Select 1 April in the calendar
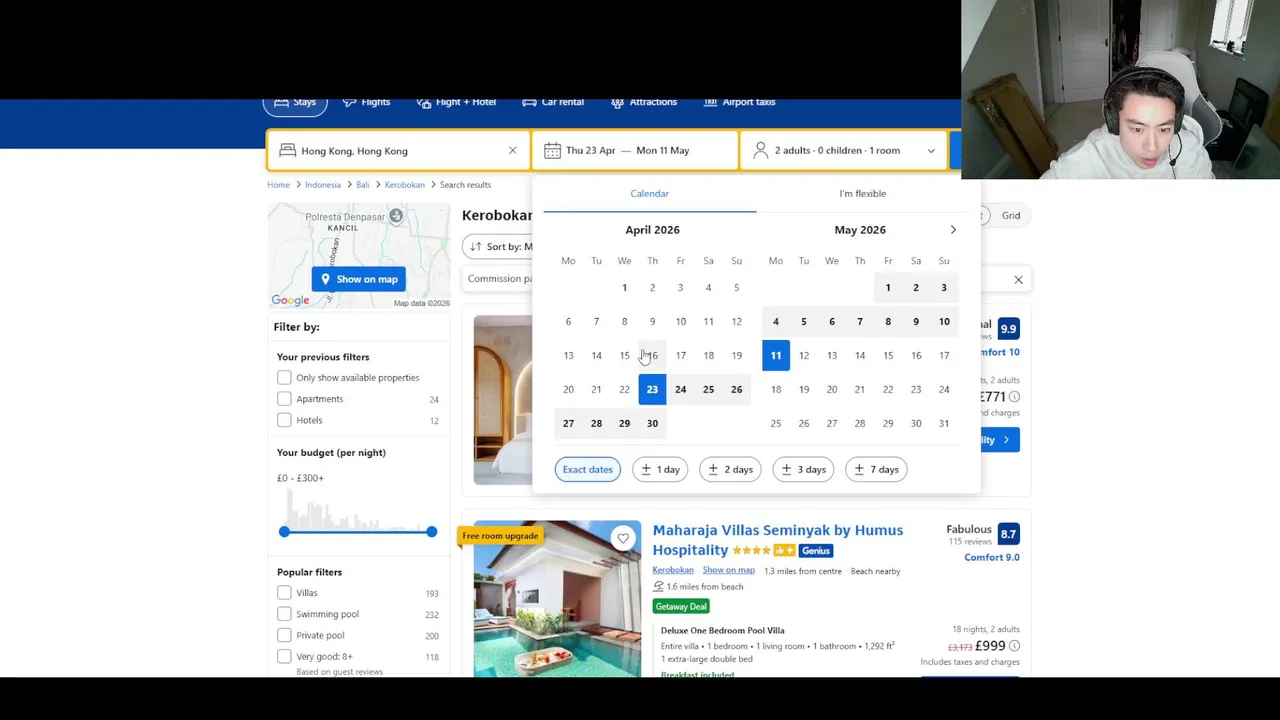This screenshot has height=720, width=1280. [x=624, y=288]
